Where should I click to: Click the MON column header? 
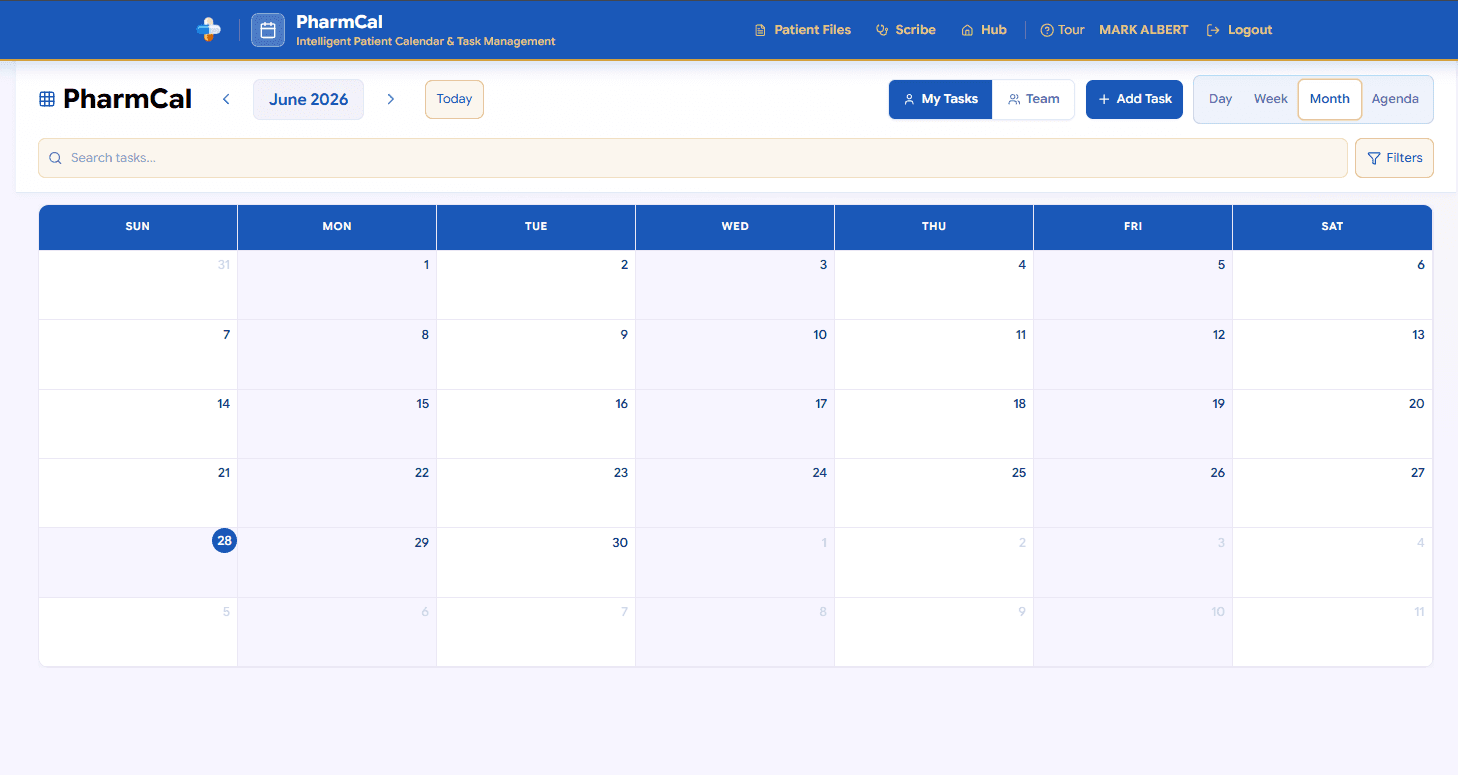[337, 227]
